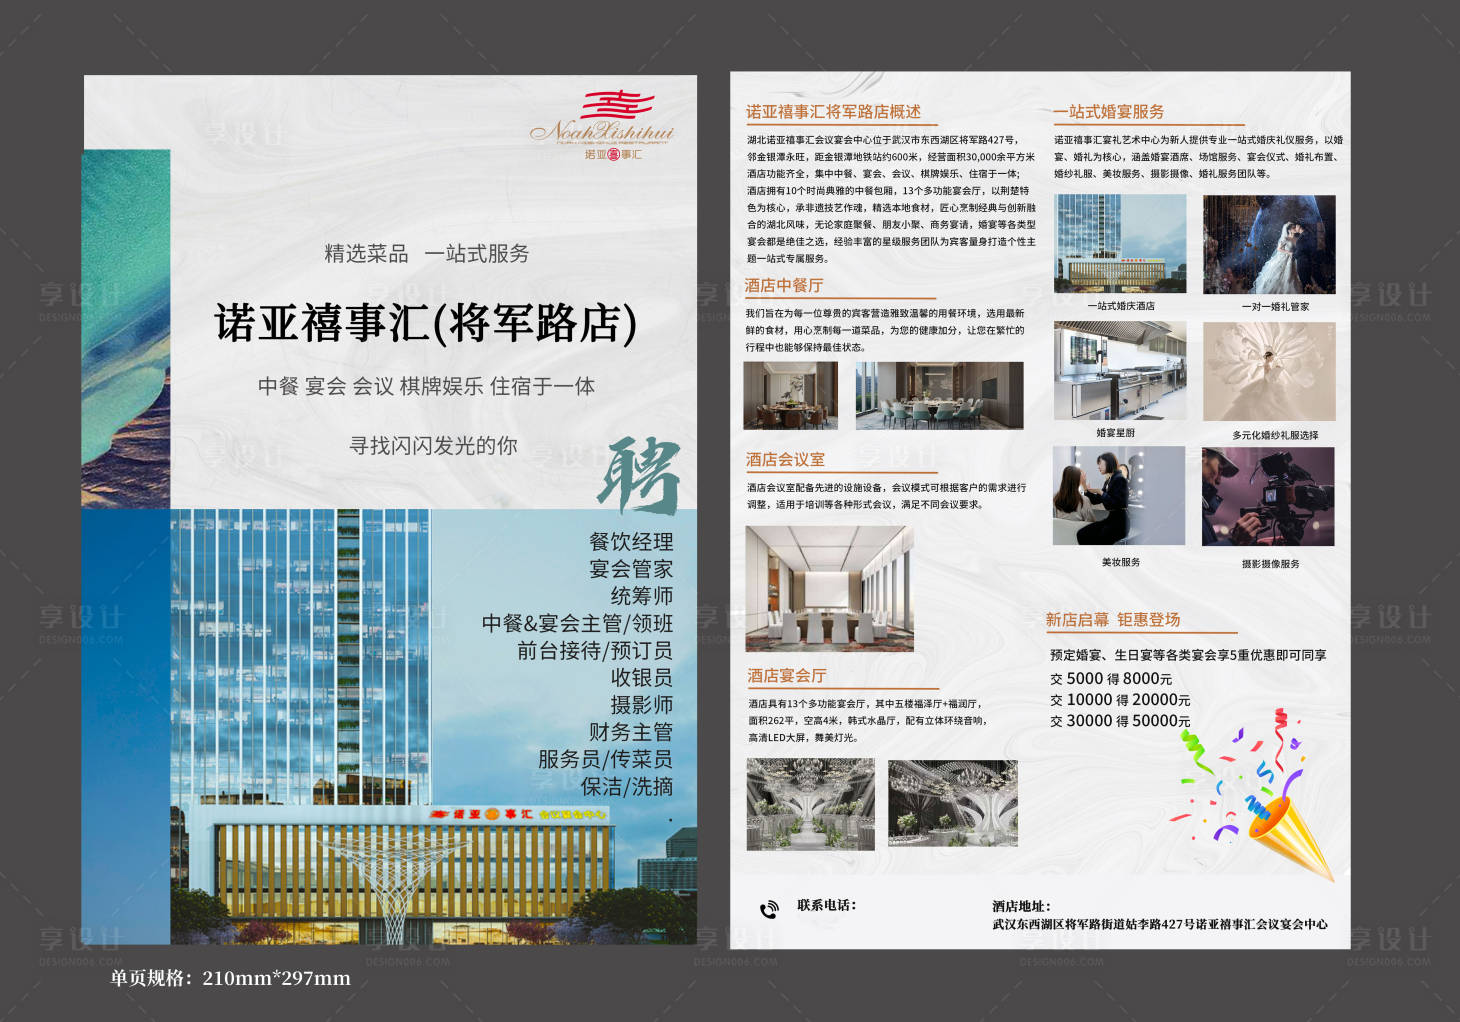Click the headline 诺亚禧事汇(将军路店)
The height and width of the screenshot is (1022, 1460).
pos(425,324)
